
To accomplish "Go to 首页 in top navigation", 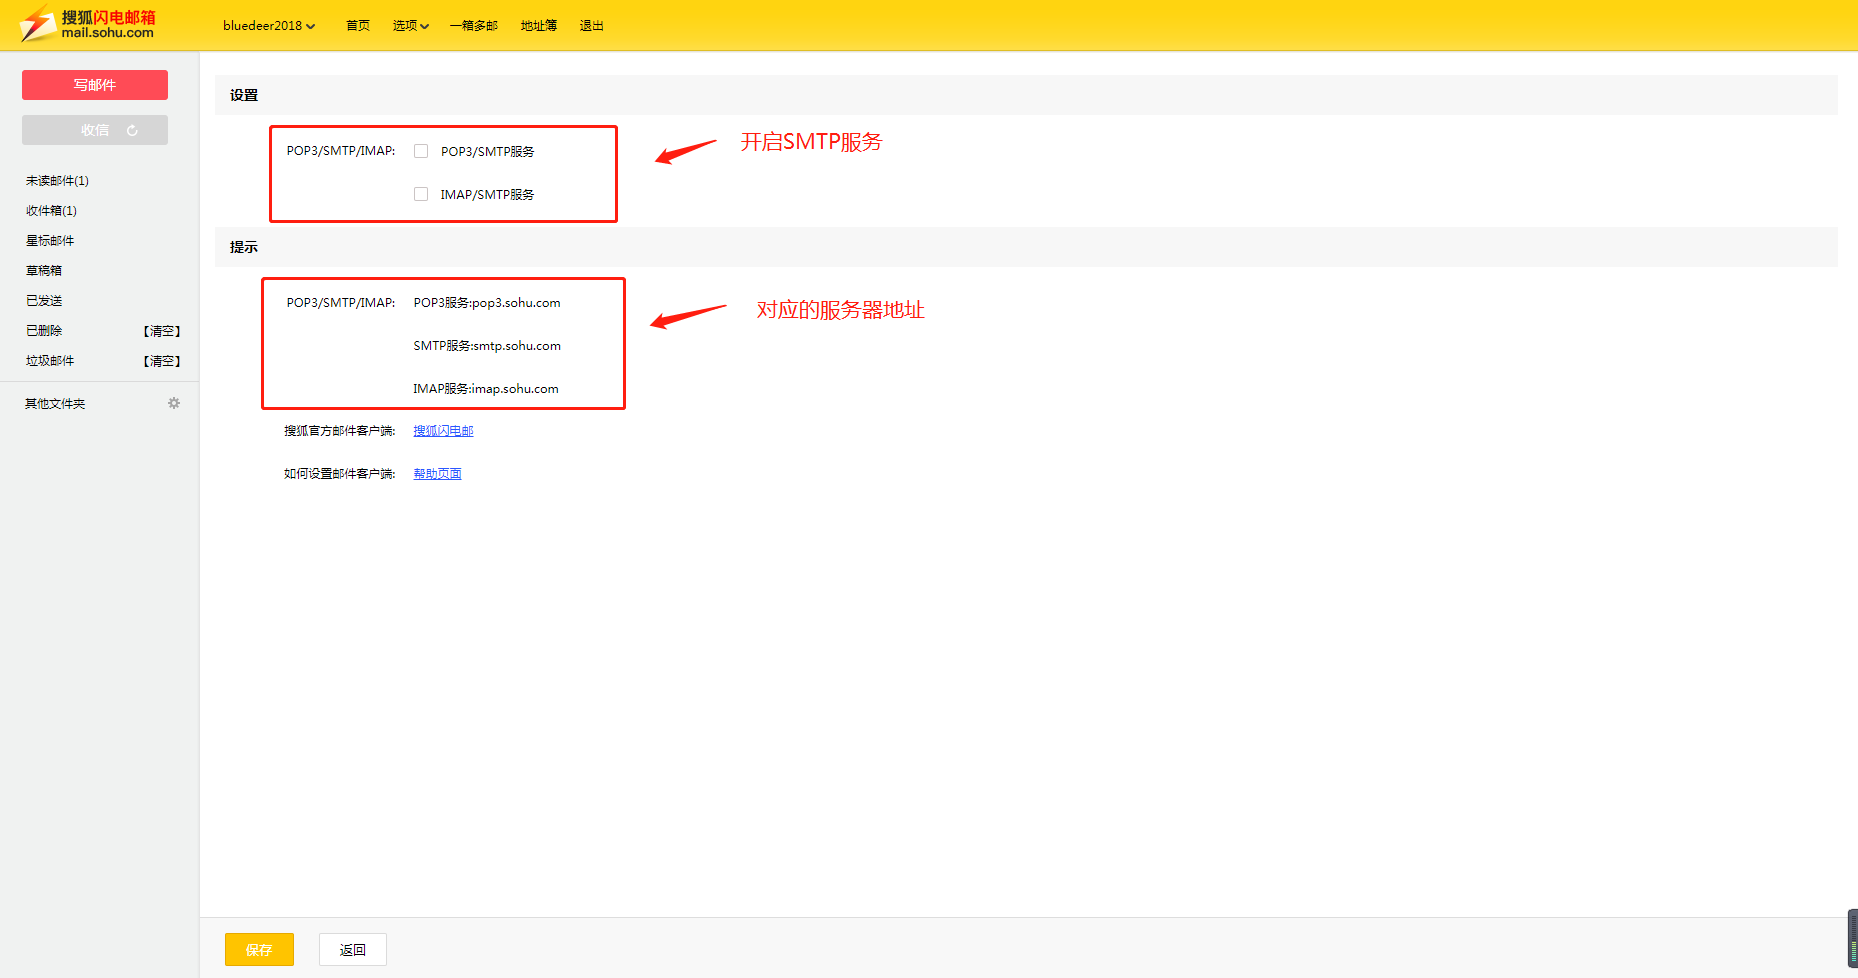I will (357, 26).
